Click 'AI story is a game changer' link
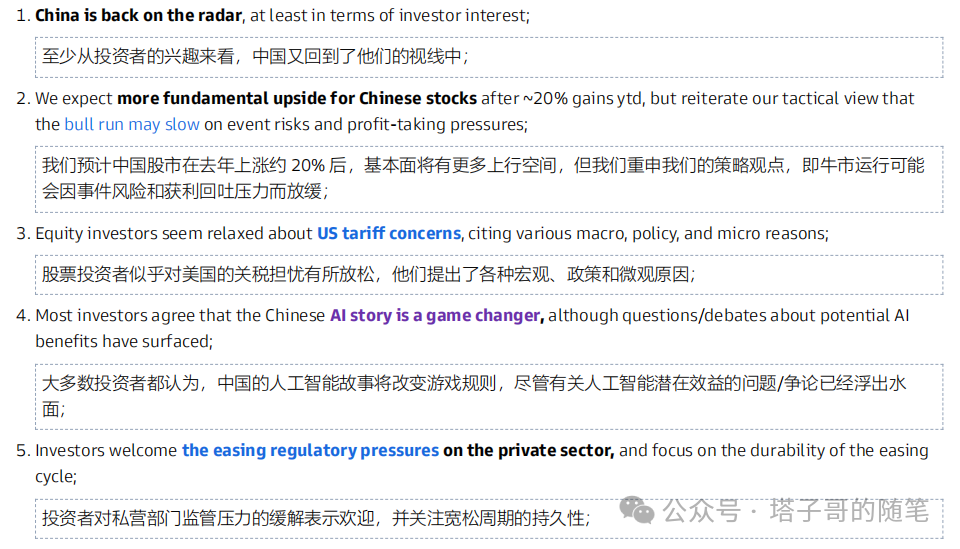 [x=435, y=315]
